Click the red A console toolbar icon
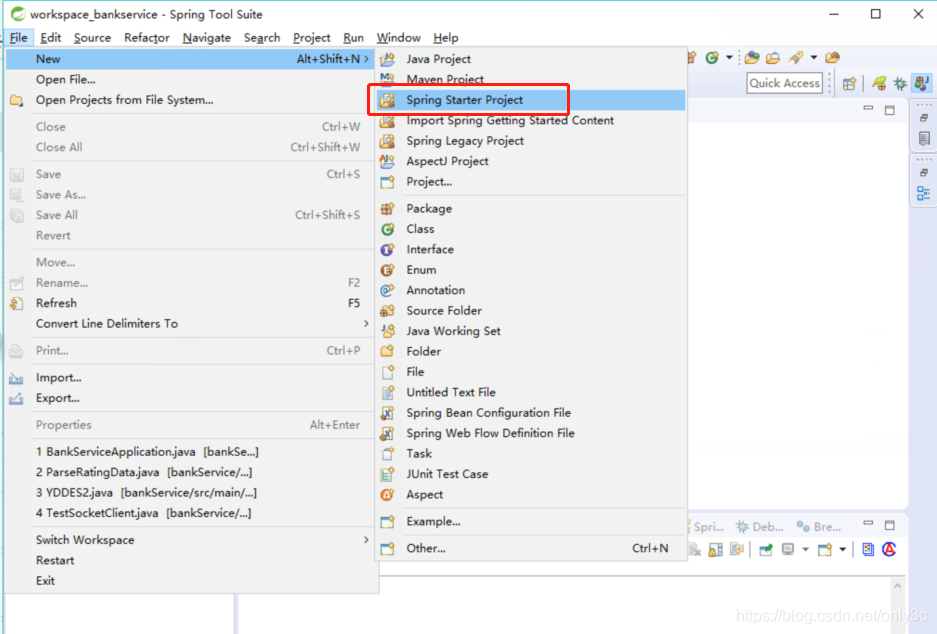Image resolution: width=937 pixels, height=634 pixels. (x=889, y=549)
